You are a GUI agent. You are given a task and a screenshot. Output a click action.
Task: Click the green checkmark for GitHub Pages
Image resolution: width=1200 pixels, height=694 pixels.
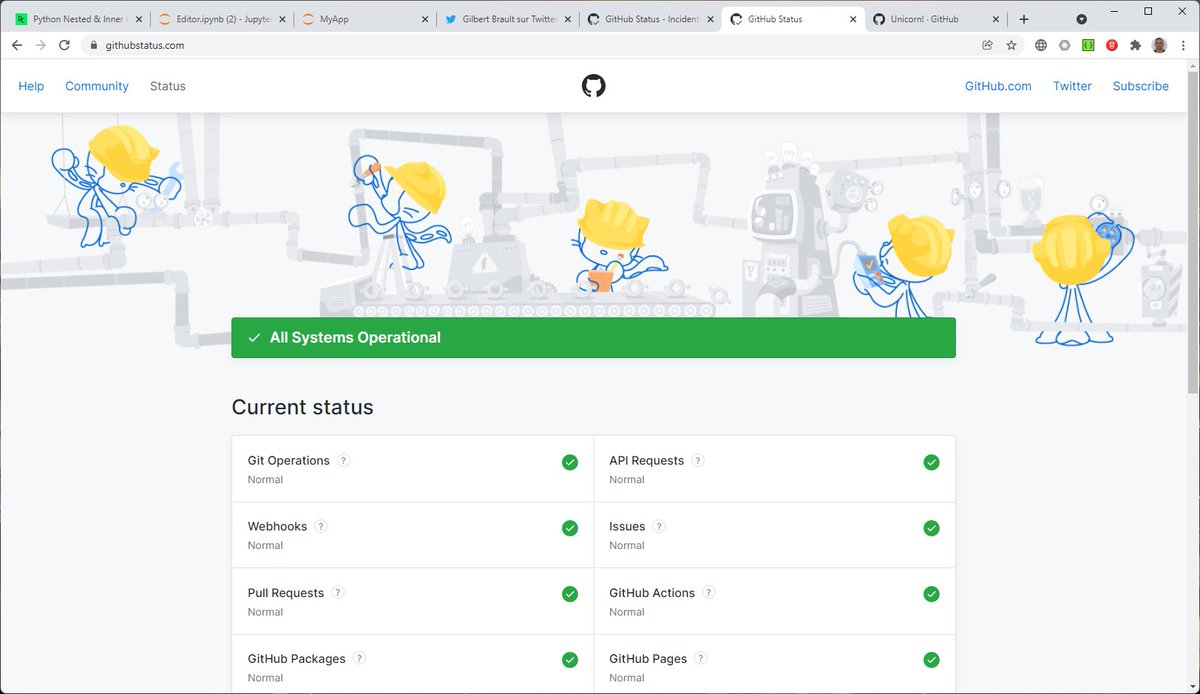[931, 660]
